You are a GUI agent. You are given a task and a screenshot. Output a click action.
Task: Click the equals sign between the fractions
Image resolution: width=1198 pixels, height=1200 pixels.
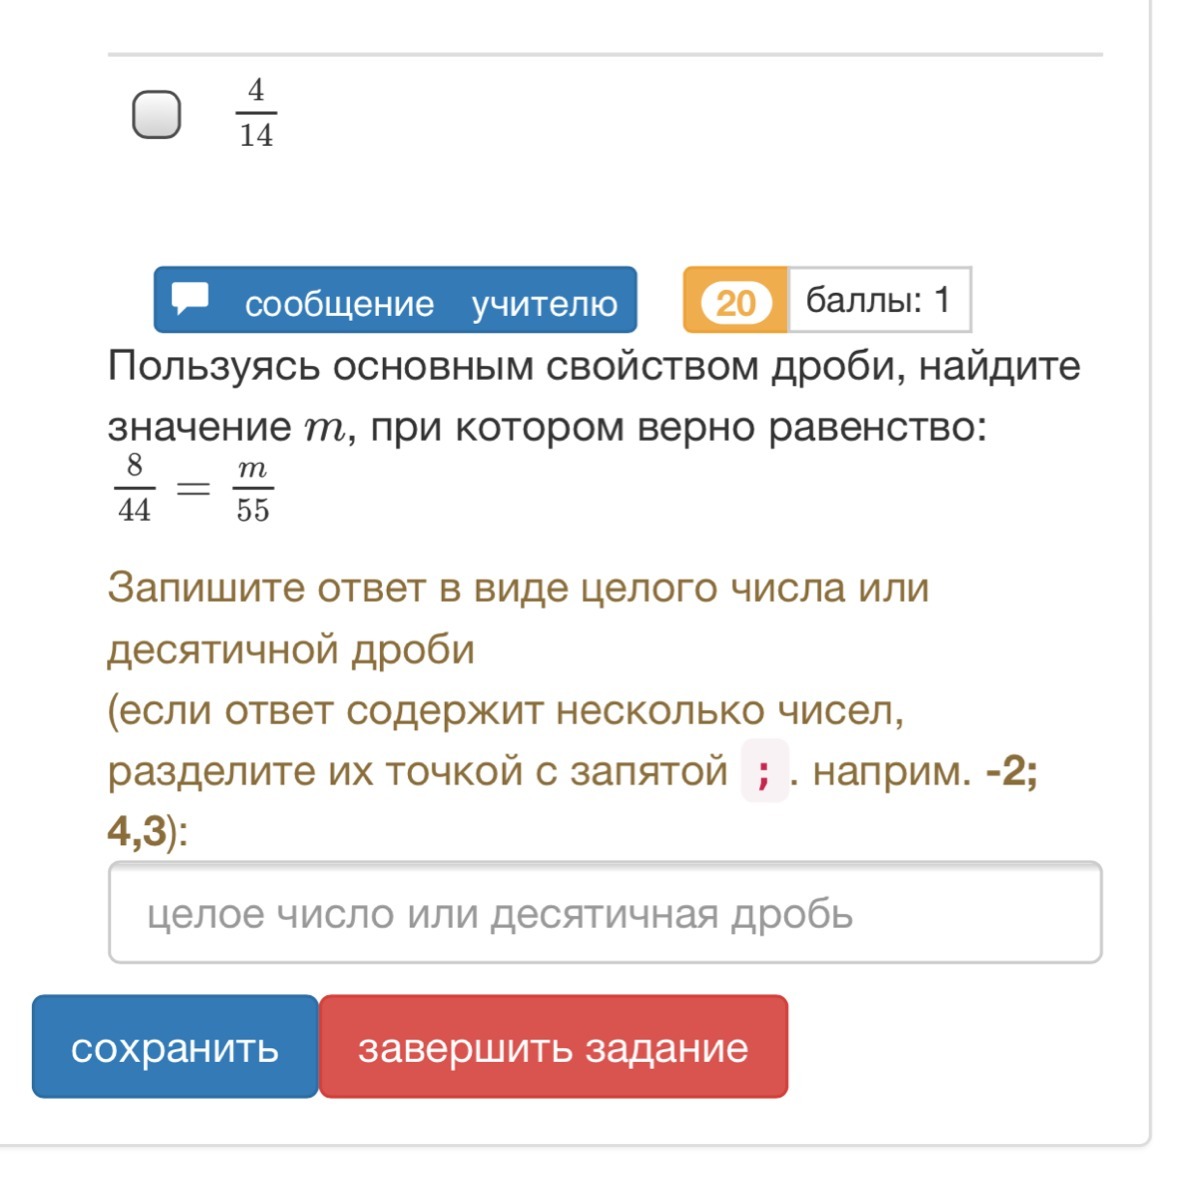tap(193, 488)
